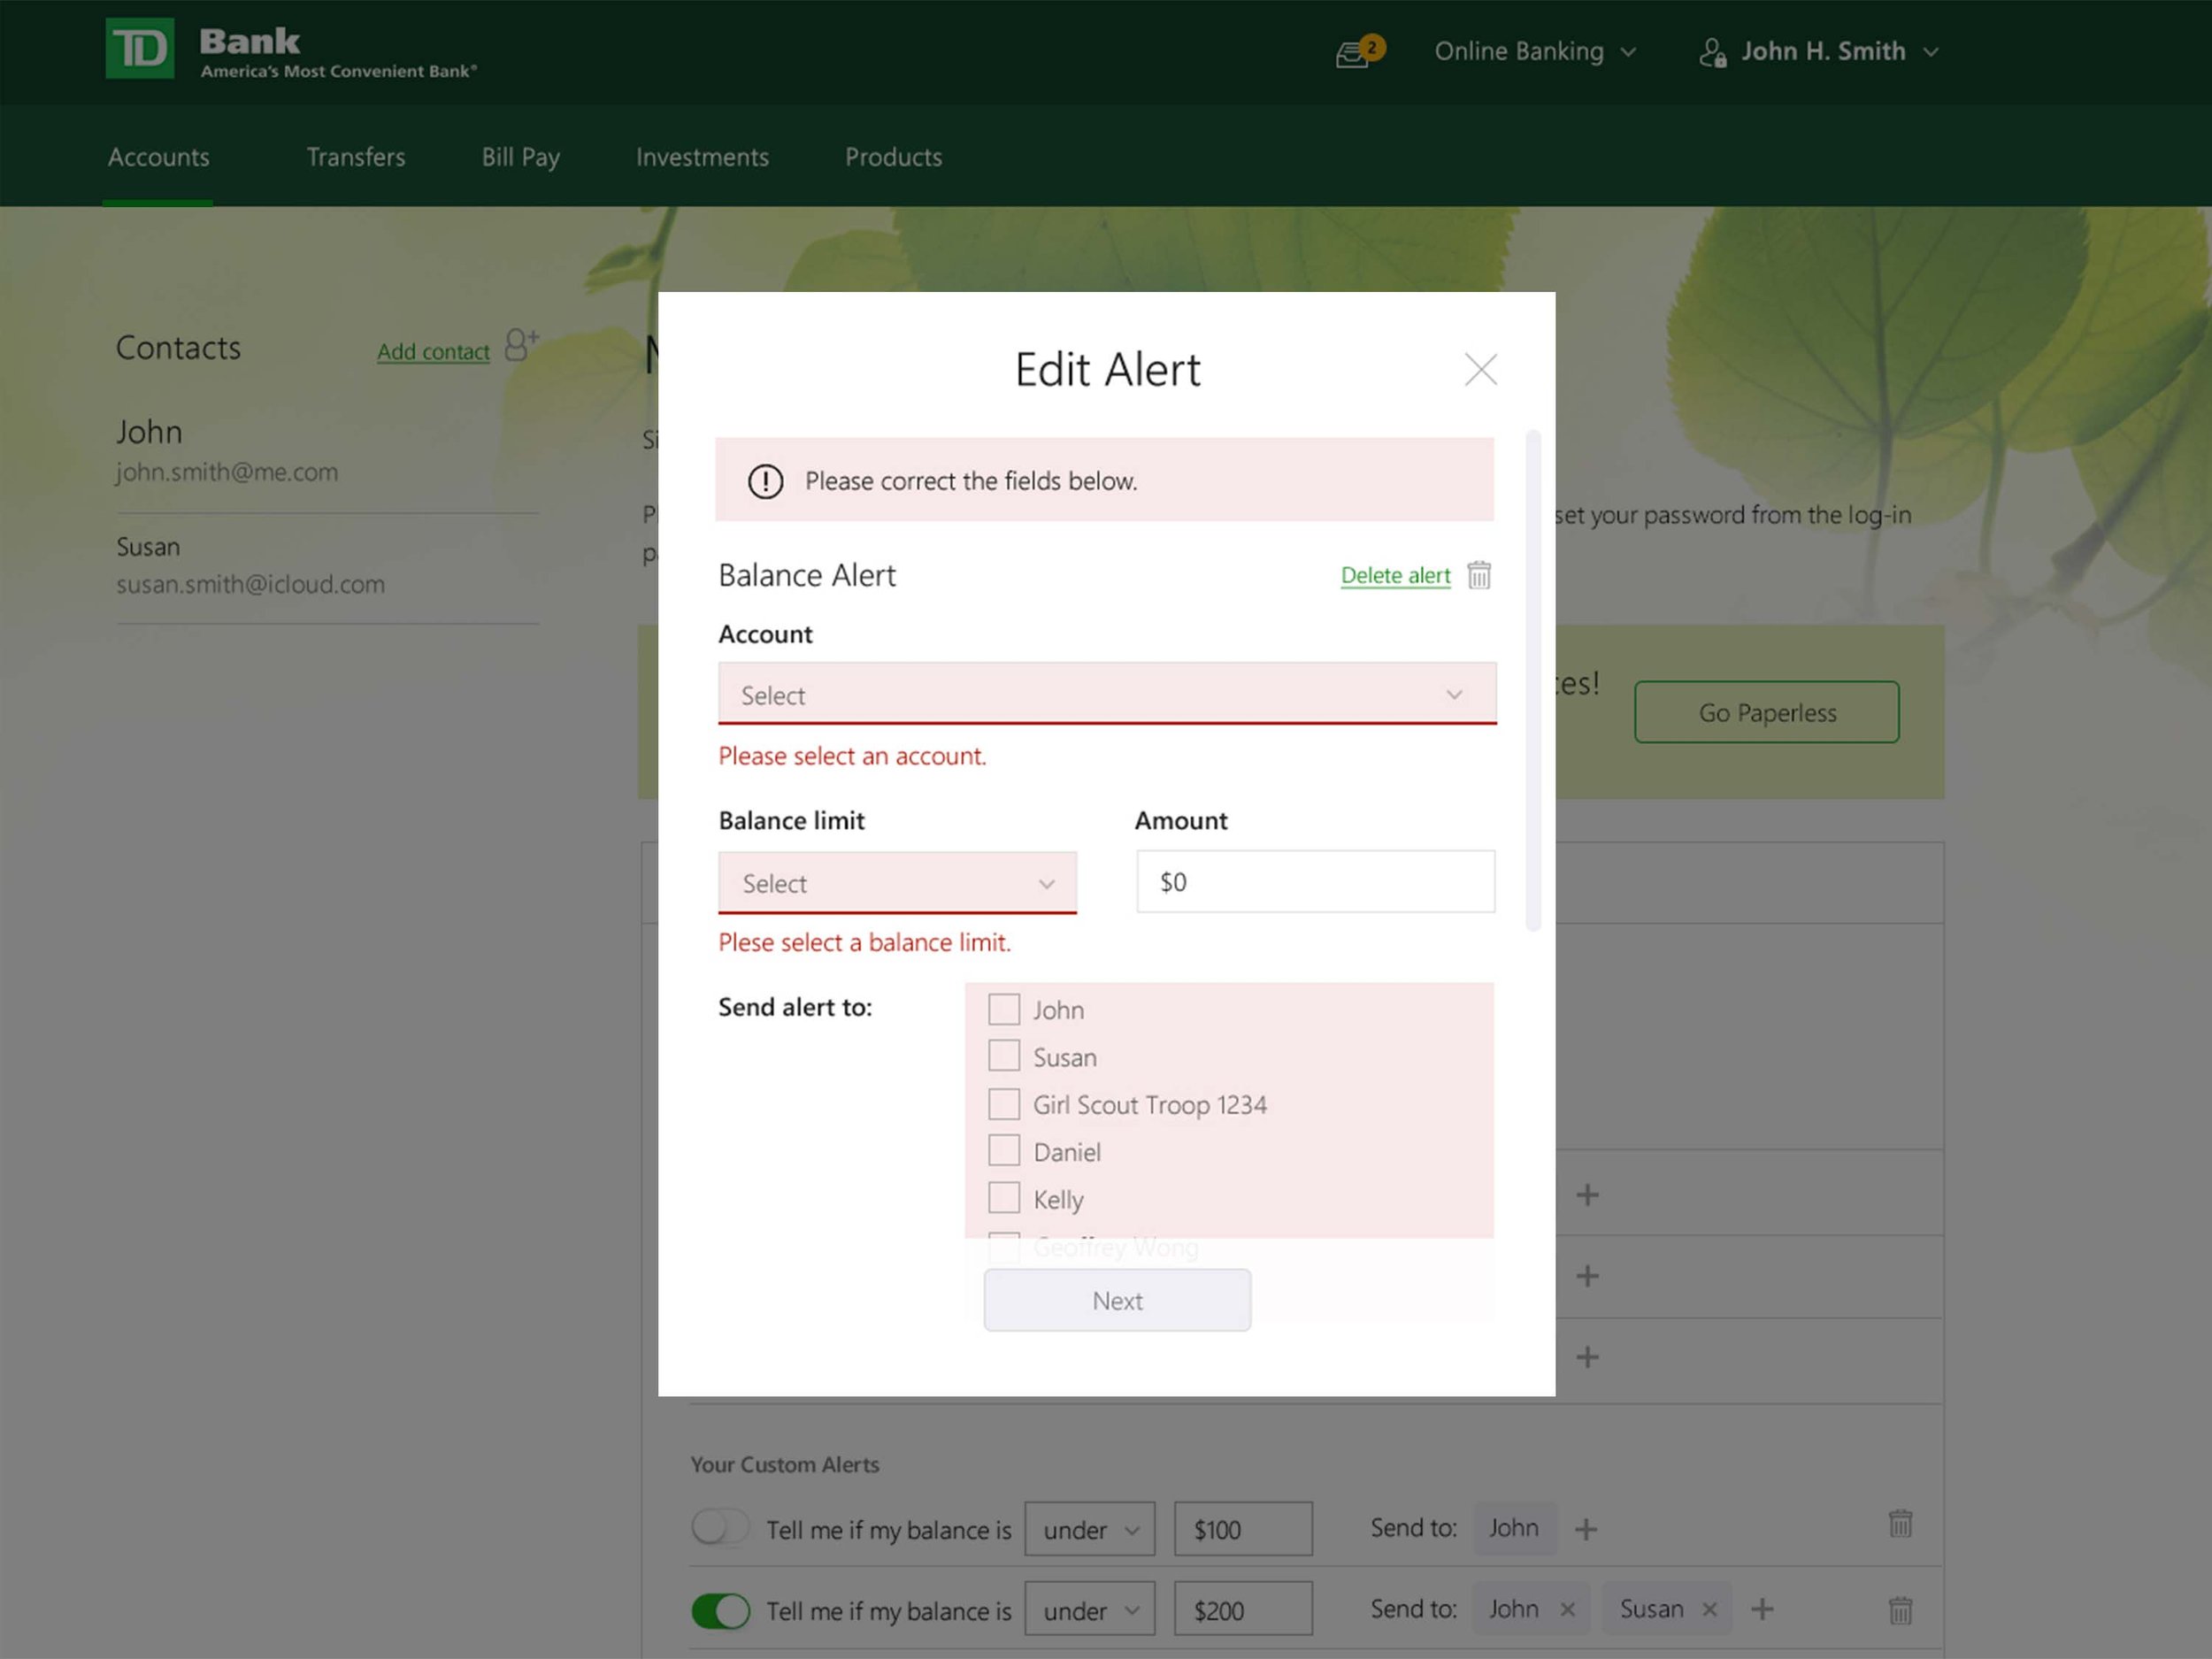Open the Account select dropdown
The height and width of the screenshot is (1659, 2212).
(x=1107, y=693)
